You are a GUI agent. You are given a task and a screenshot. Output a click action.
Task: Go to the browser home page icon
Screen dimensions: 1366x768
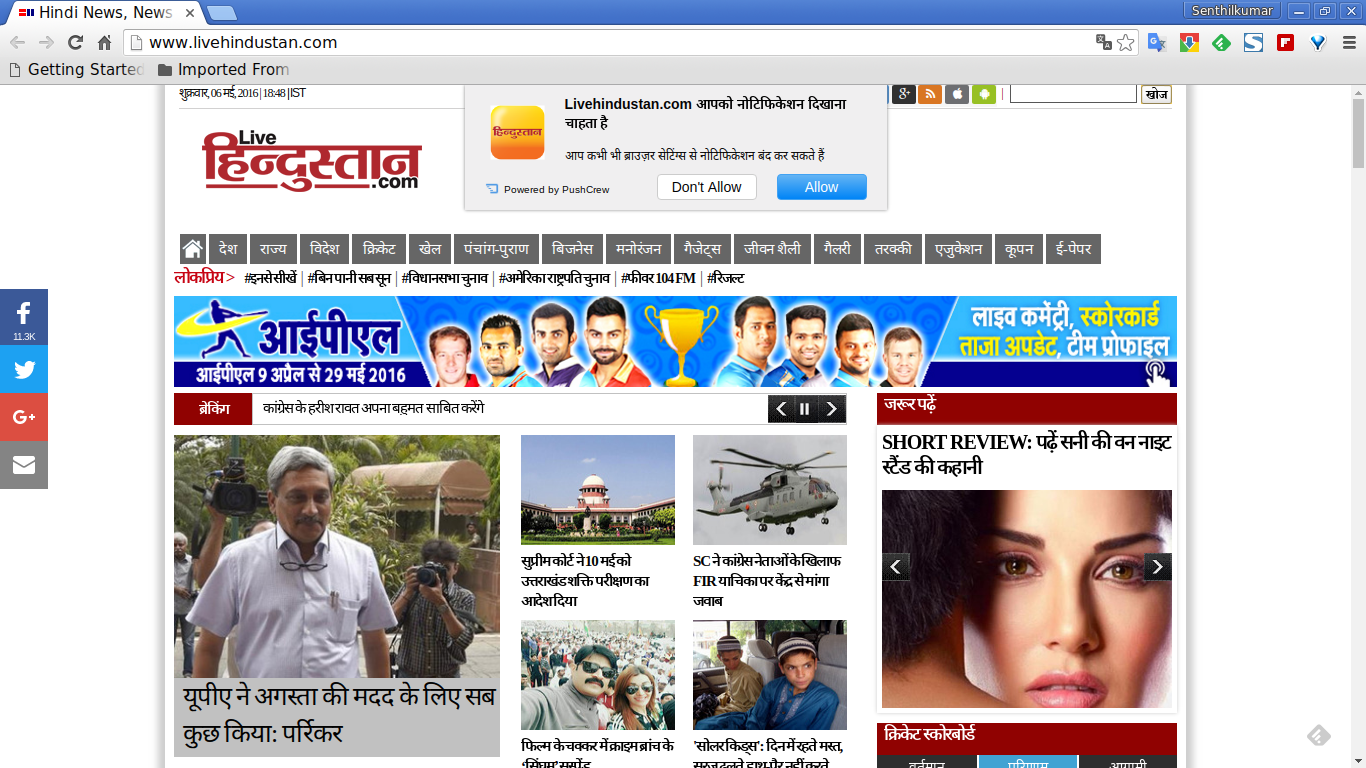(x=104, y=42)
